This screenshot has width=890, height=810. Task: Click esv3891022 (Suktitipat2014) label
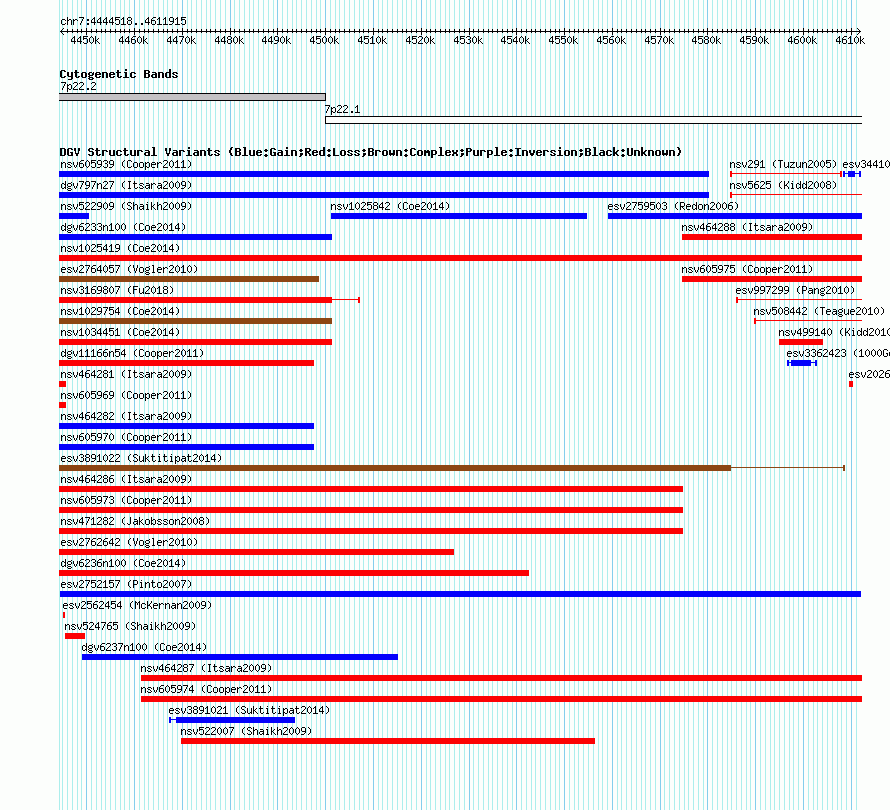(x=141, y=459)
